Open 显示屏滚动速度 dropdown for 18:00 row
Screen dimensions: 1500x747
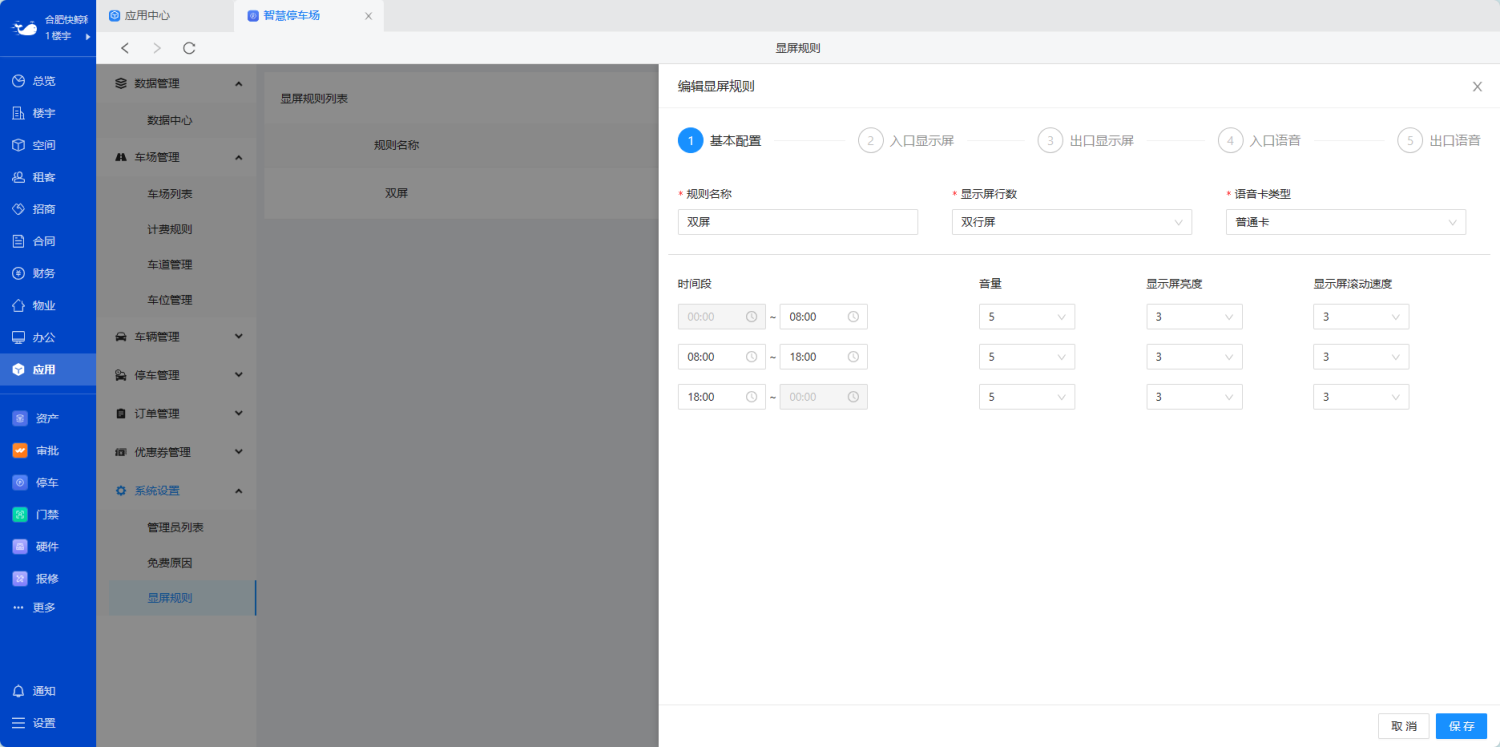(x=1361, y=397)
